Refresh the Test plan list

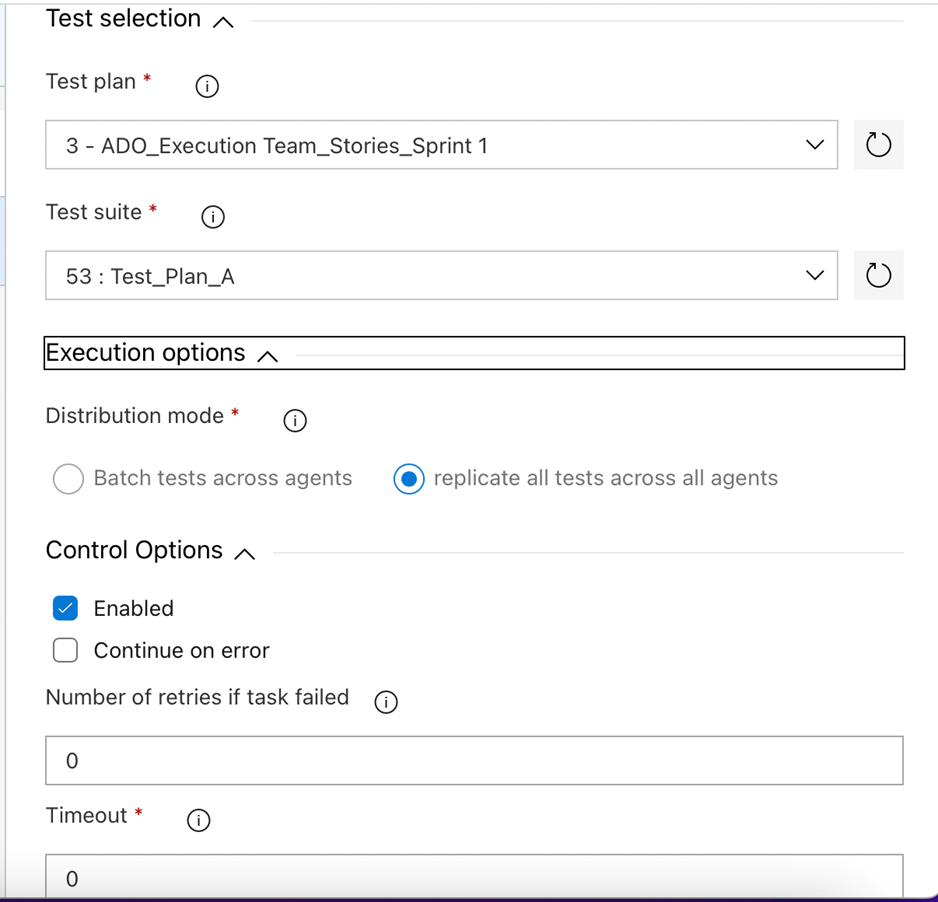878,146
